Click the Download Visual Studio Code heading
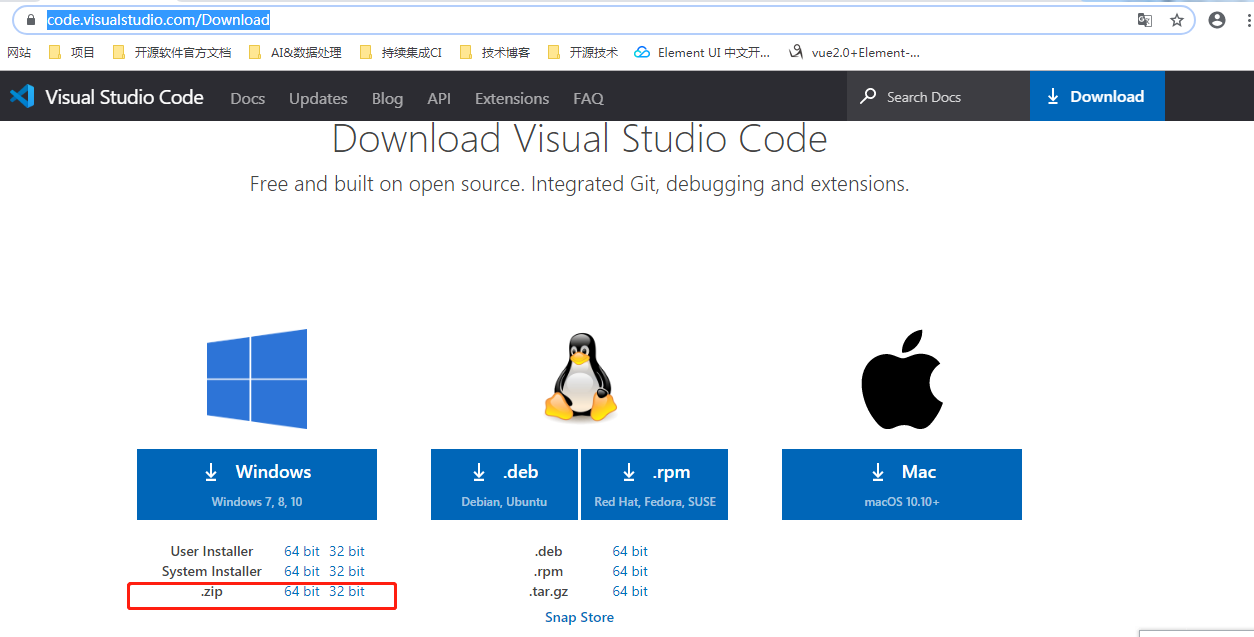This screenshot has height=637, width=1254. tap(580, 139)
